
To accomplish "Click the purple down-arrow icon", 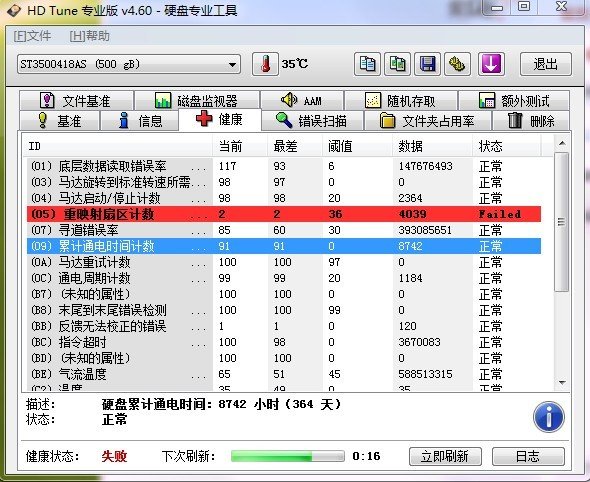I will point(491,64).
